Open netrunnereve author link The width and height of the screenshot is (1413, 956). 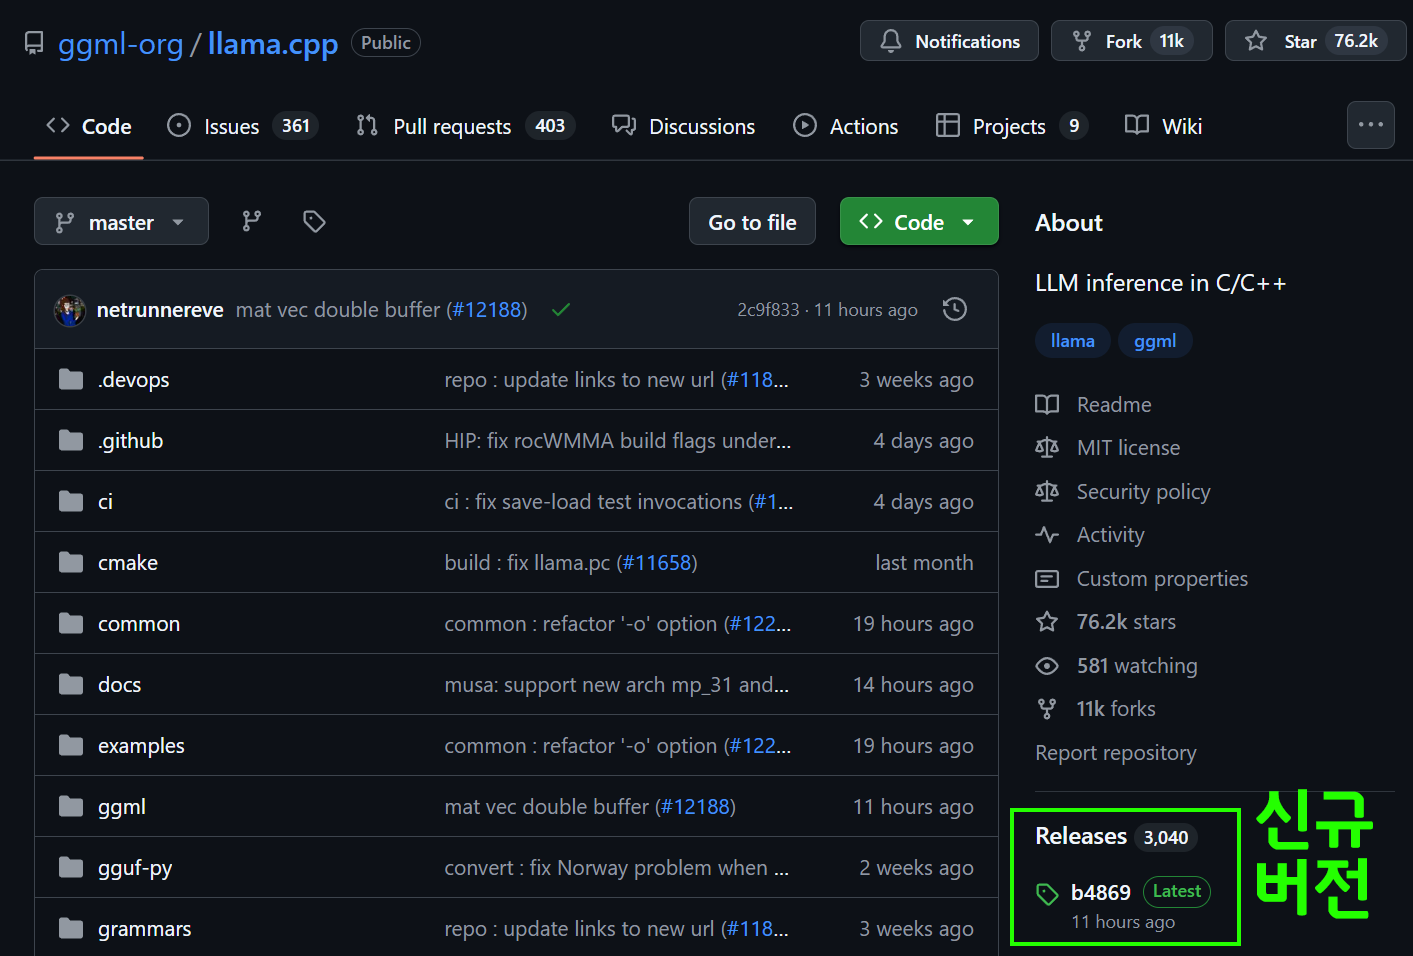160,310
